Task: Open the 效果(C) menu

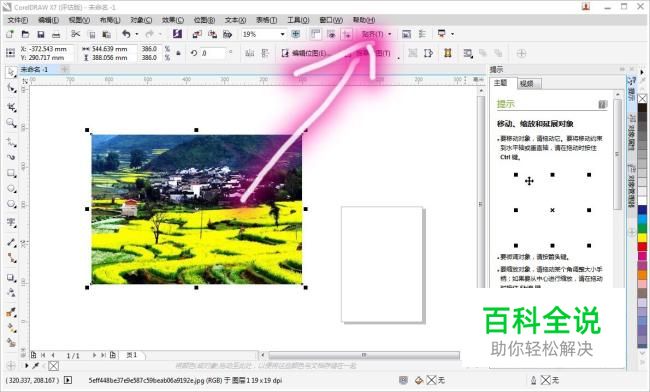Action: (172, 20)
